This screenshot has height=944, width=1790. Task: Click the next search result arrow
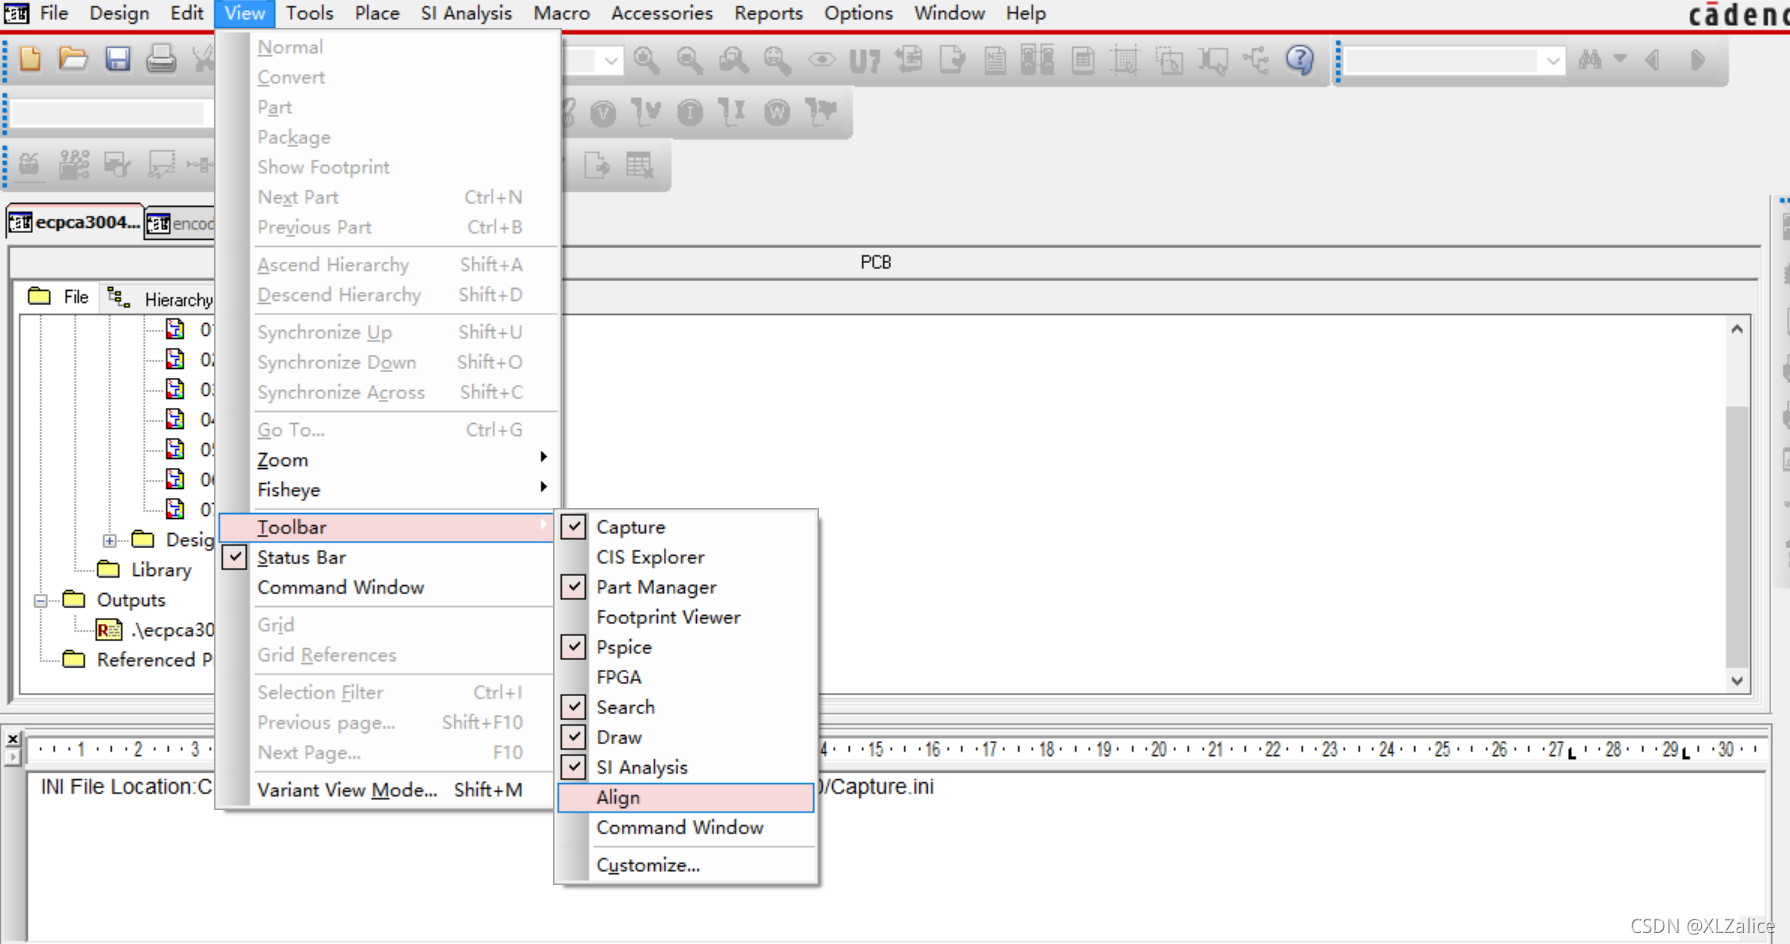click(x=1697, y=60)
